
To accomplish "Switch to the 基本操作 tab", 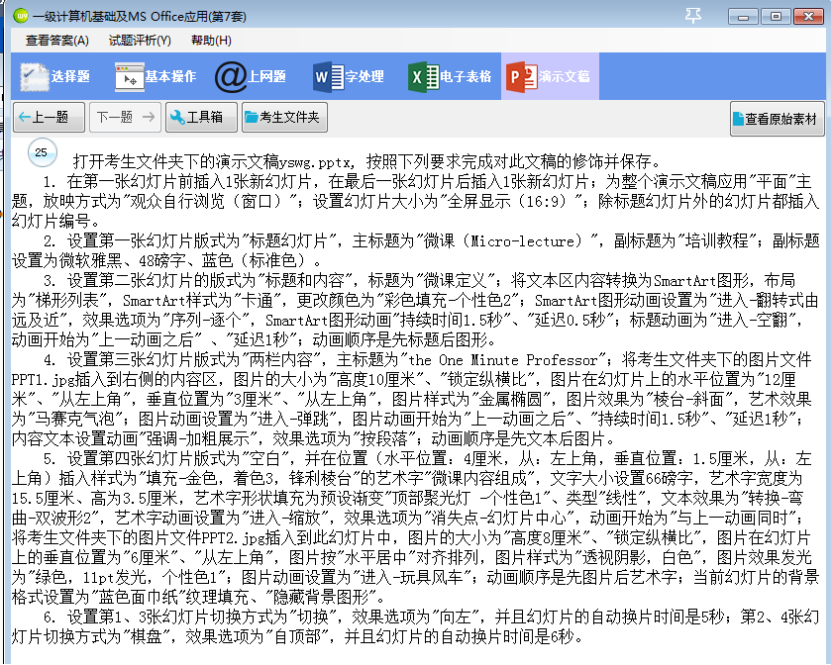I will click(x=155, y=76).
